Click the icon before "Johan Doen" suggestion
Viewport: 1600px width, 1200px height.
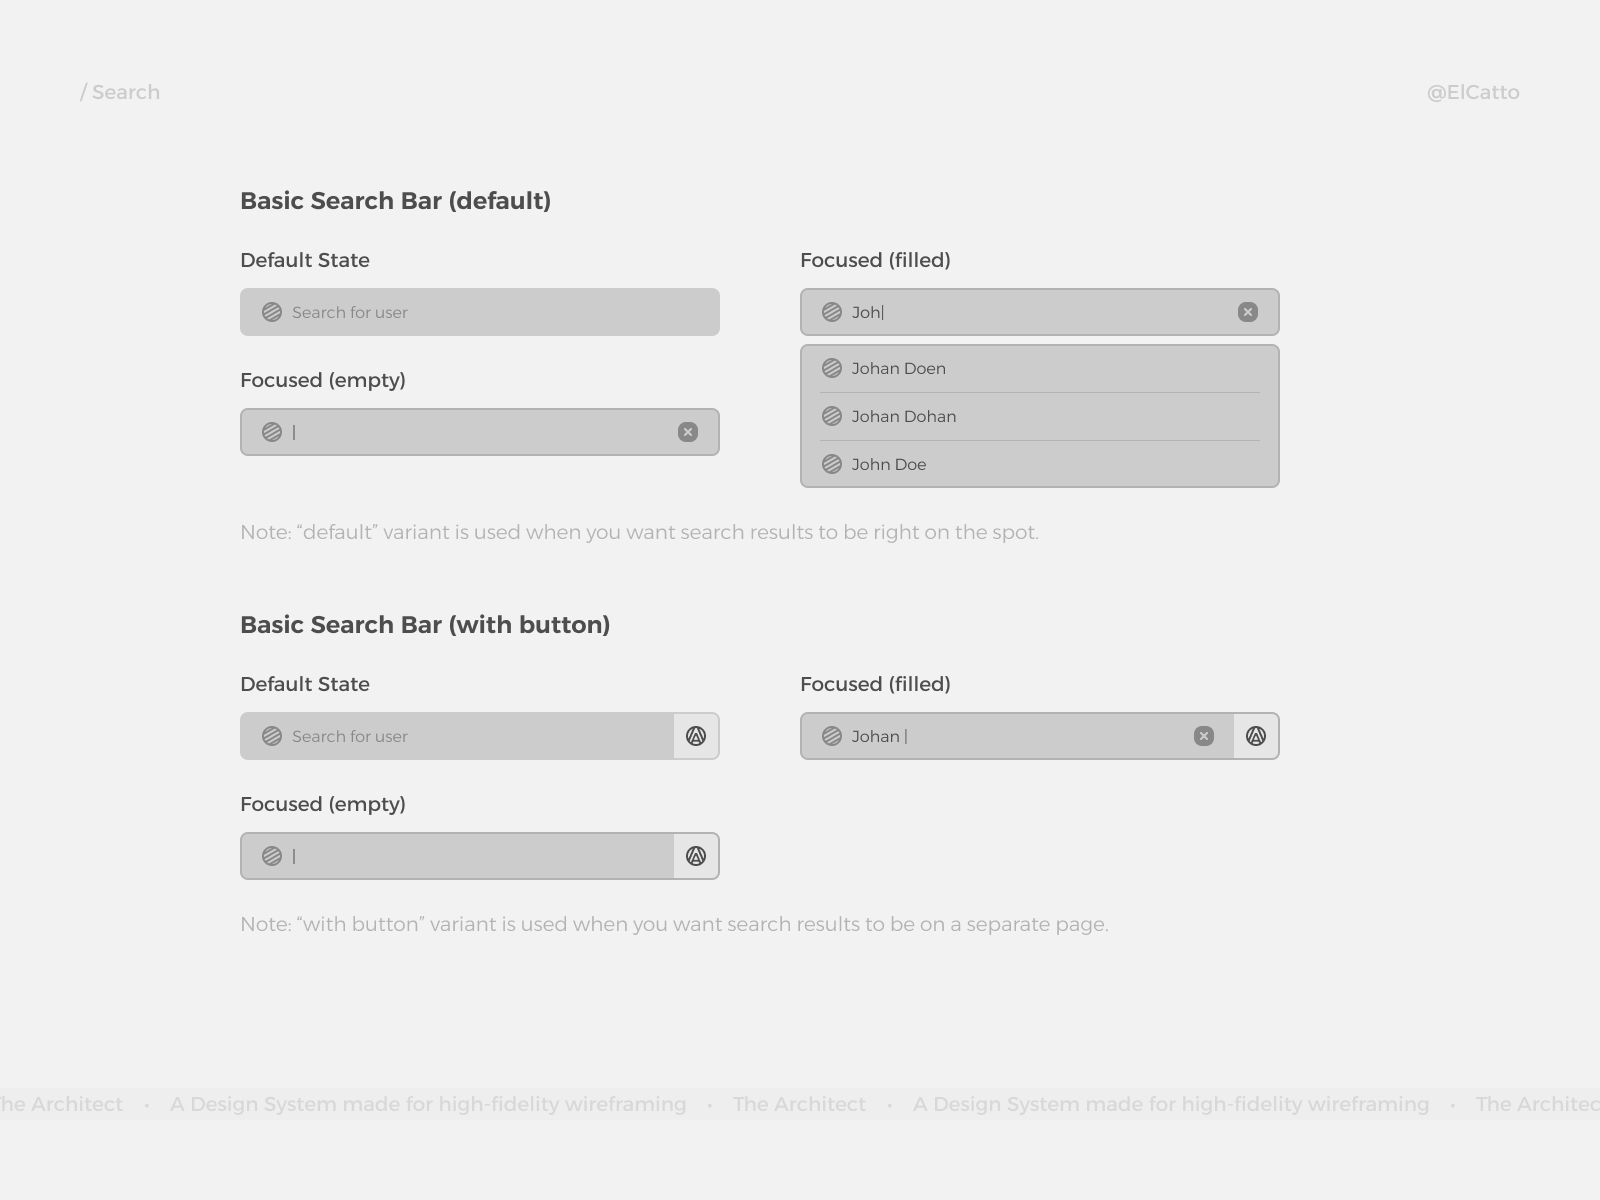[832, 368]
